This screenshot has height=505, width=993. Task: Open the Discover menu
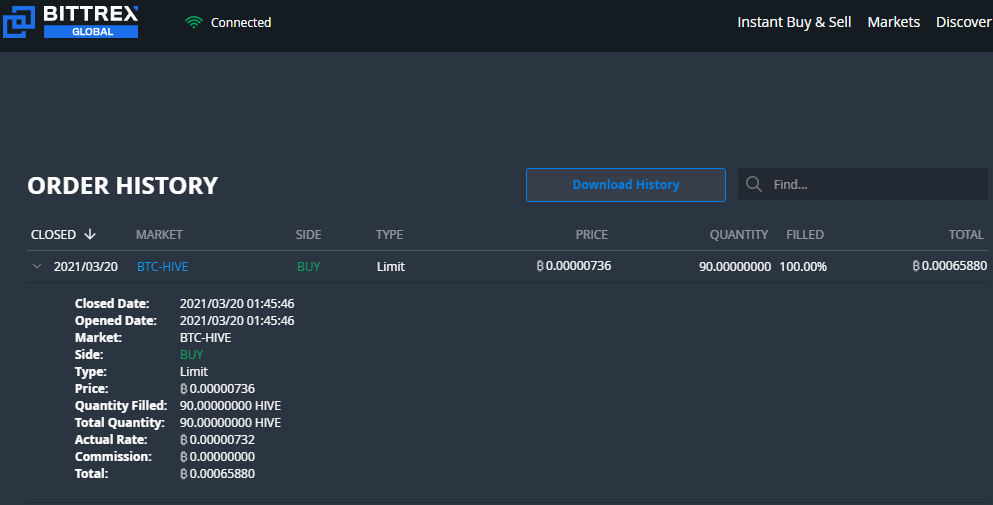pos(964,22)
